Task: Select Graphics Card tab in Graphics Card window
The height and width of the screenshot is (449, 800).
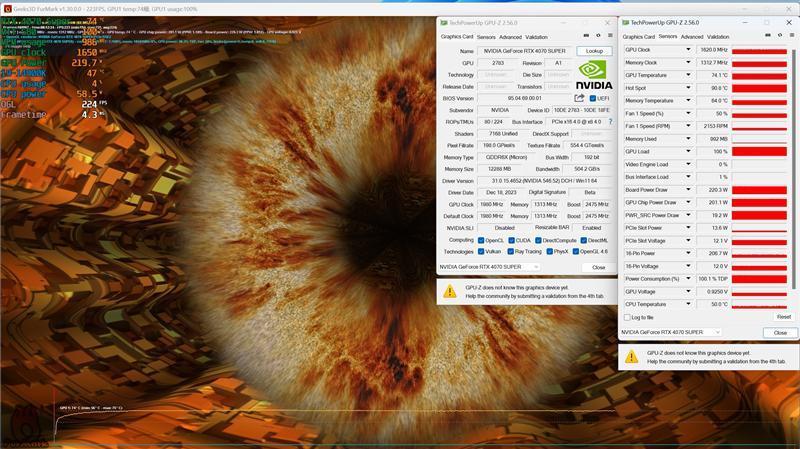Action: pos(457,37)
